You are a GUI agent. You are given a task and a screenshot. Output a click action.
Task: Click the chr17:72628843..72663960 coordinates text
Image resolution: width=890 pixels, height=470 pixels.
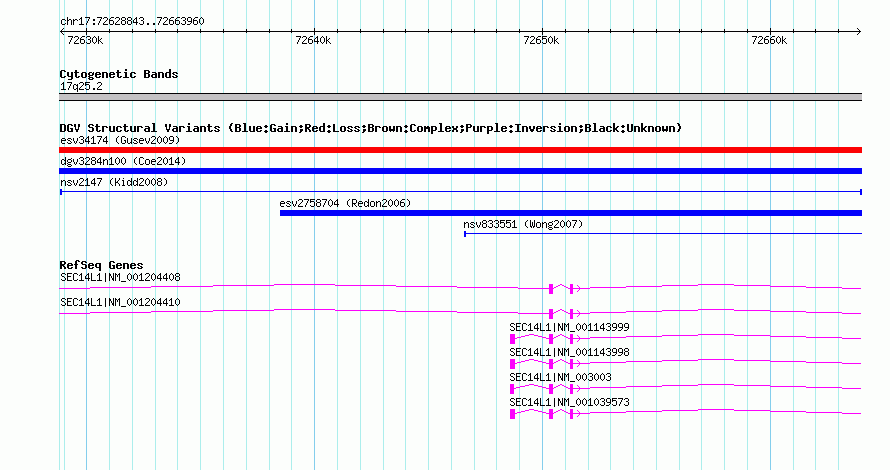(132, 22)
